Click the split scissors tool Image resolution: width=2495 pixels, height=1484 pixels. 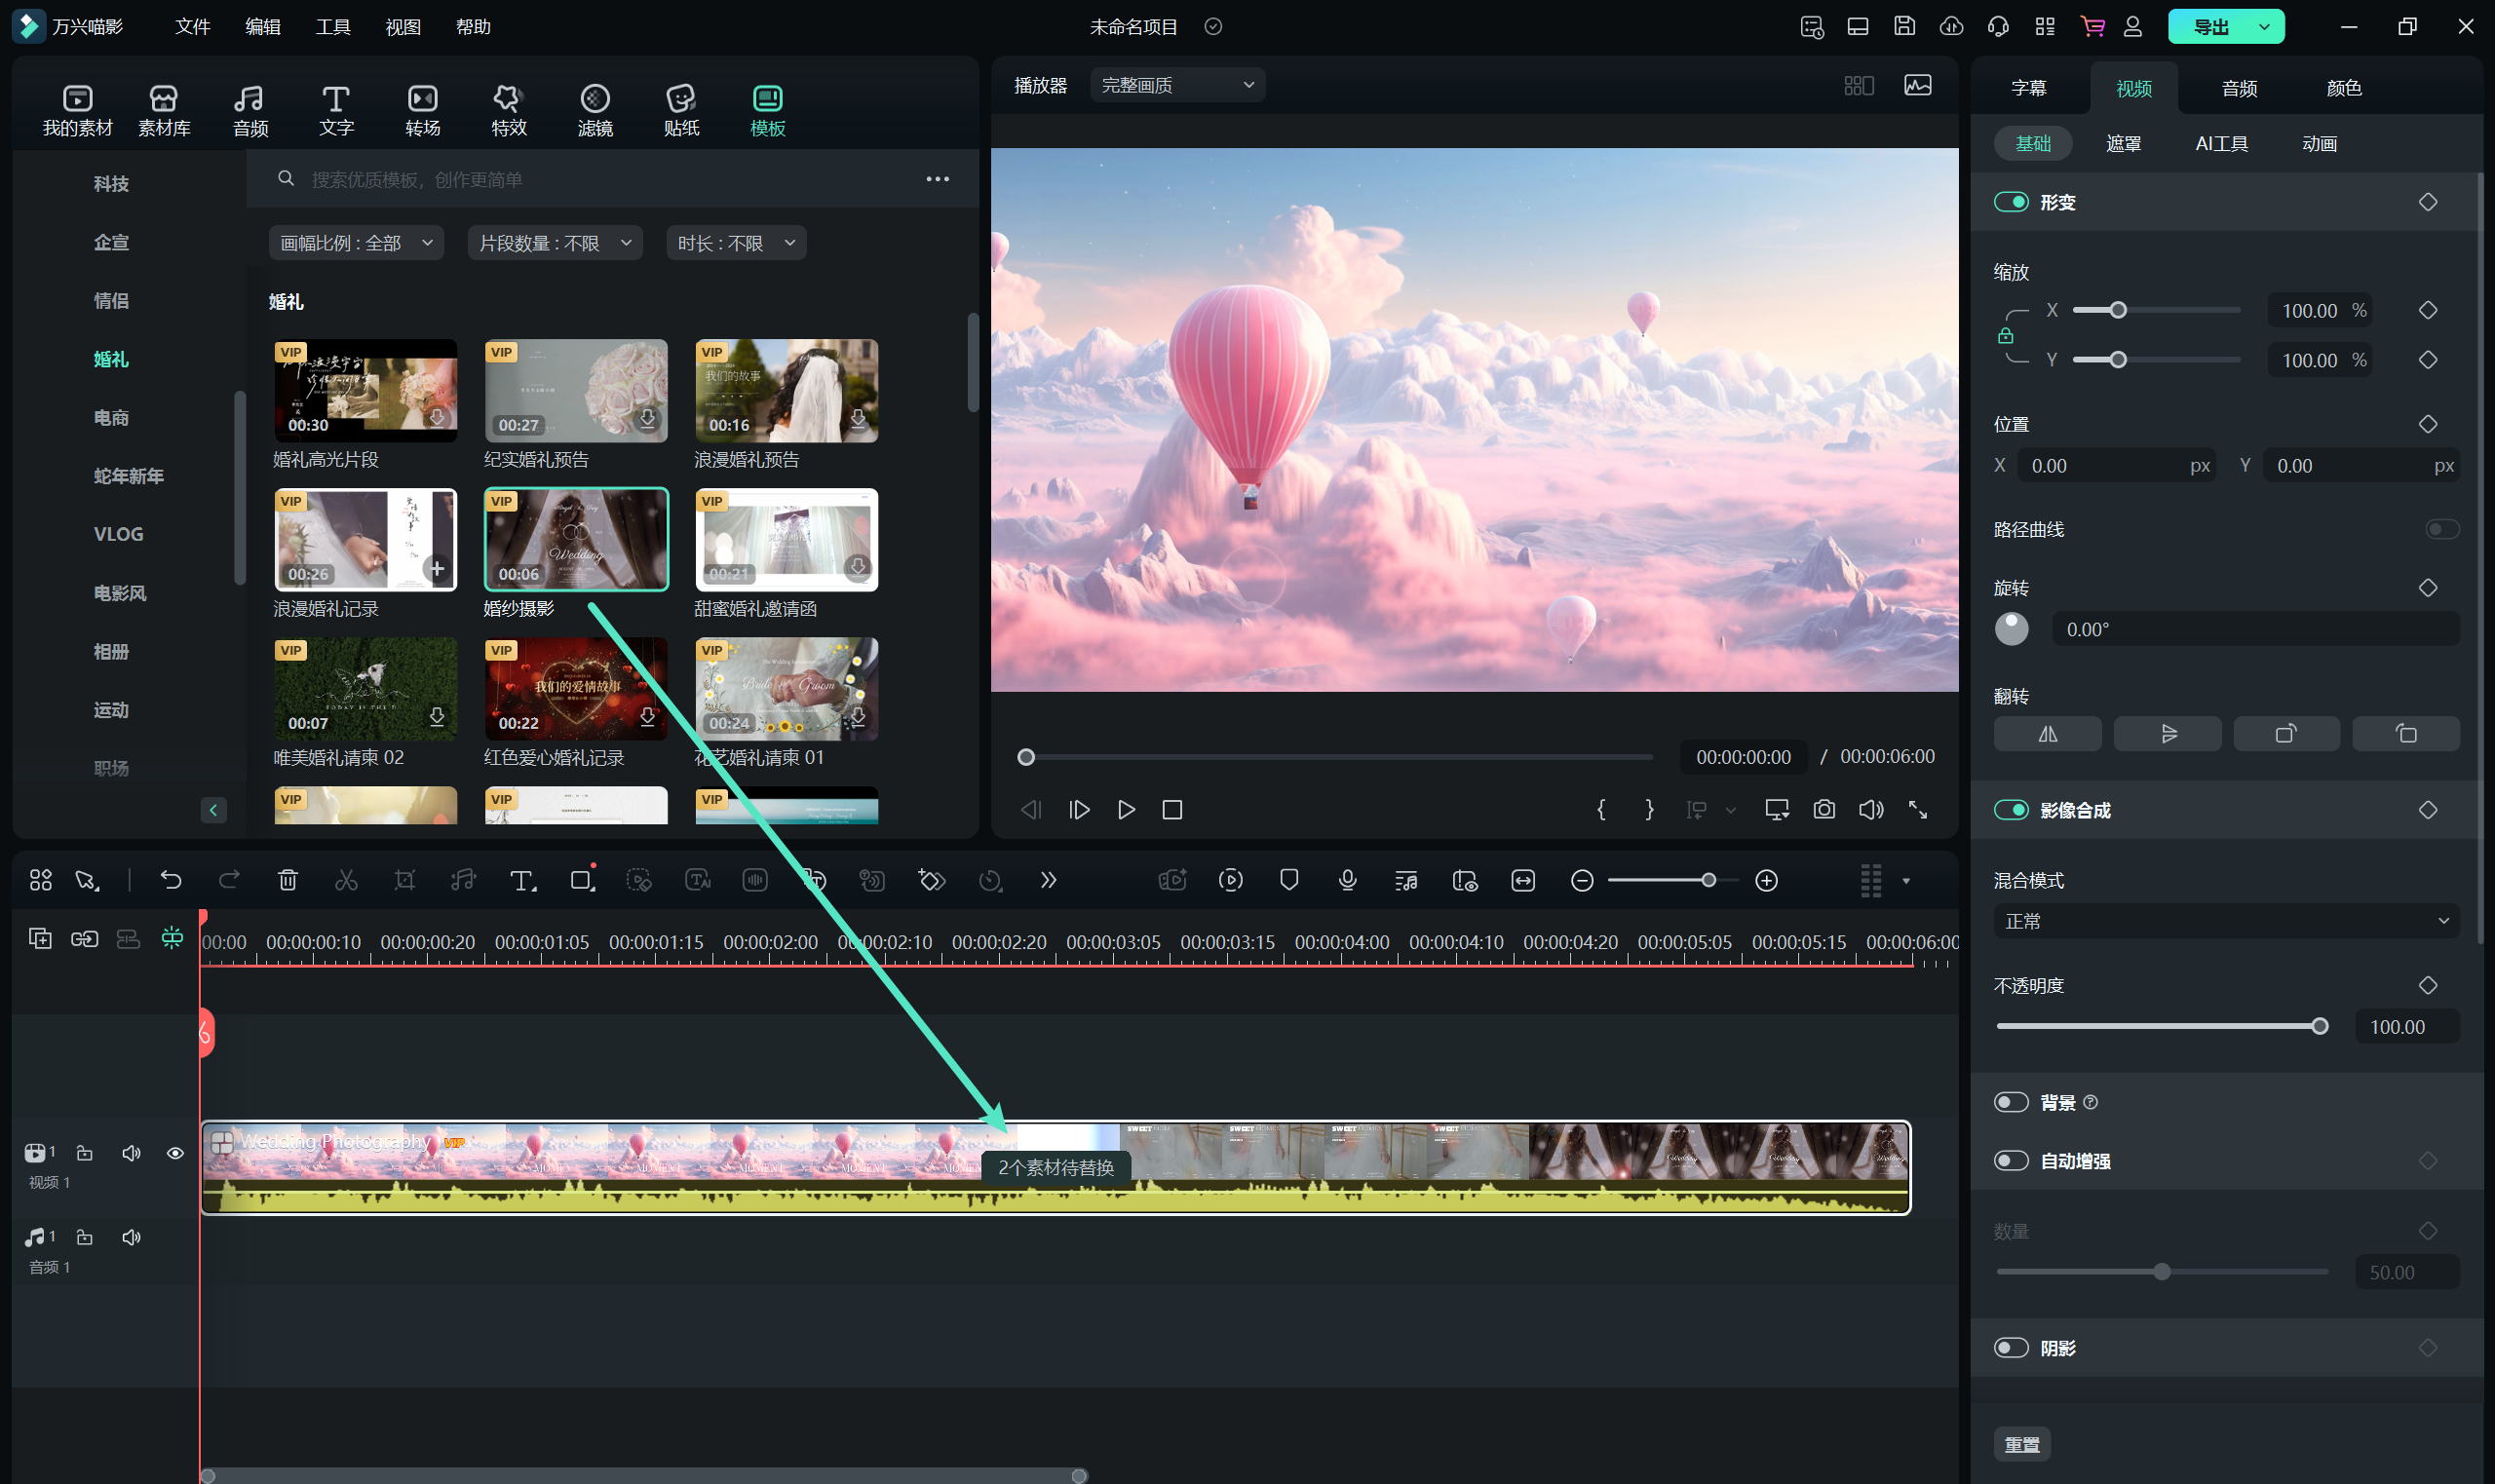pos(346,880)
